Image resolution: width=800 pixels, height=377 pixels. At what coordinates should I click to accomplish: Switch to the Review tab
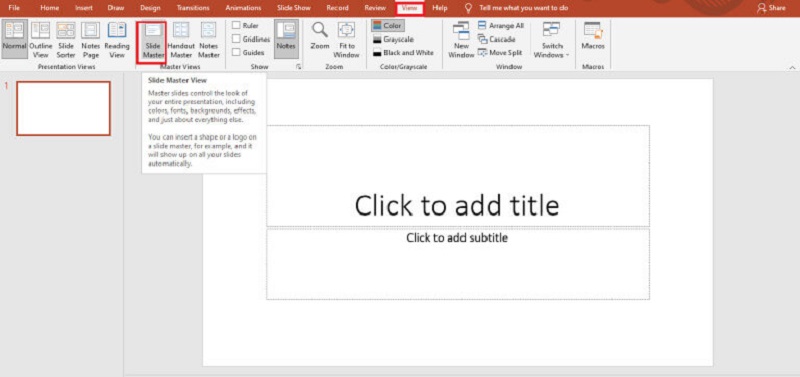[x=375, y=8]
